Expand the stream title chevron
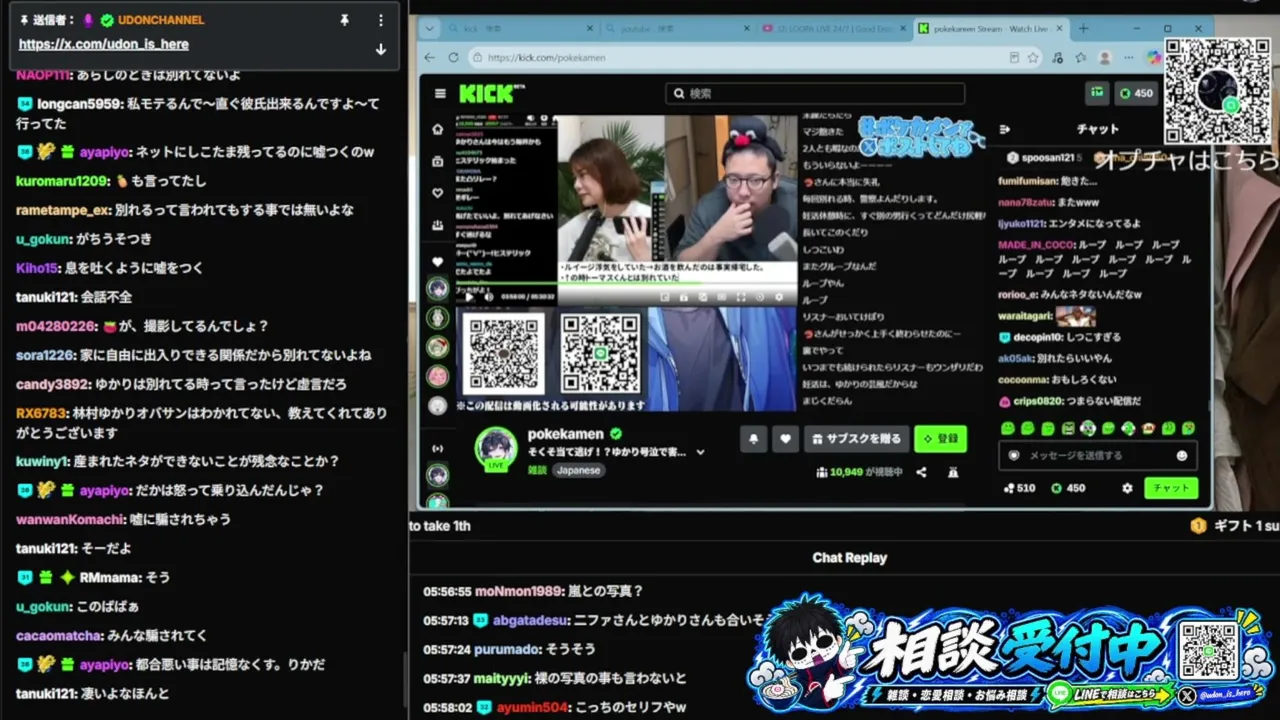The height and width of the screenshot is (720, 1280). click(700, 452)
